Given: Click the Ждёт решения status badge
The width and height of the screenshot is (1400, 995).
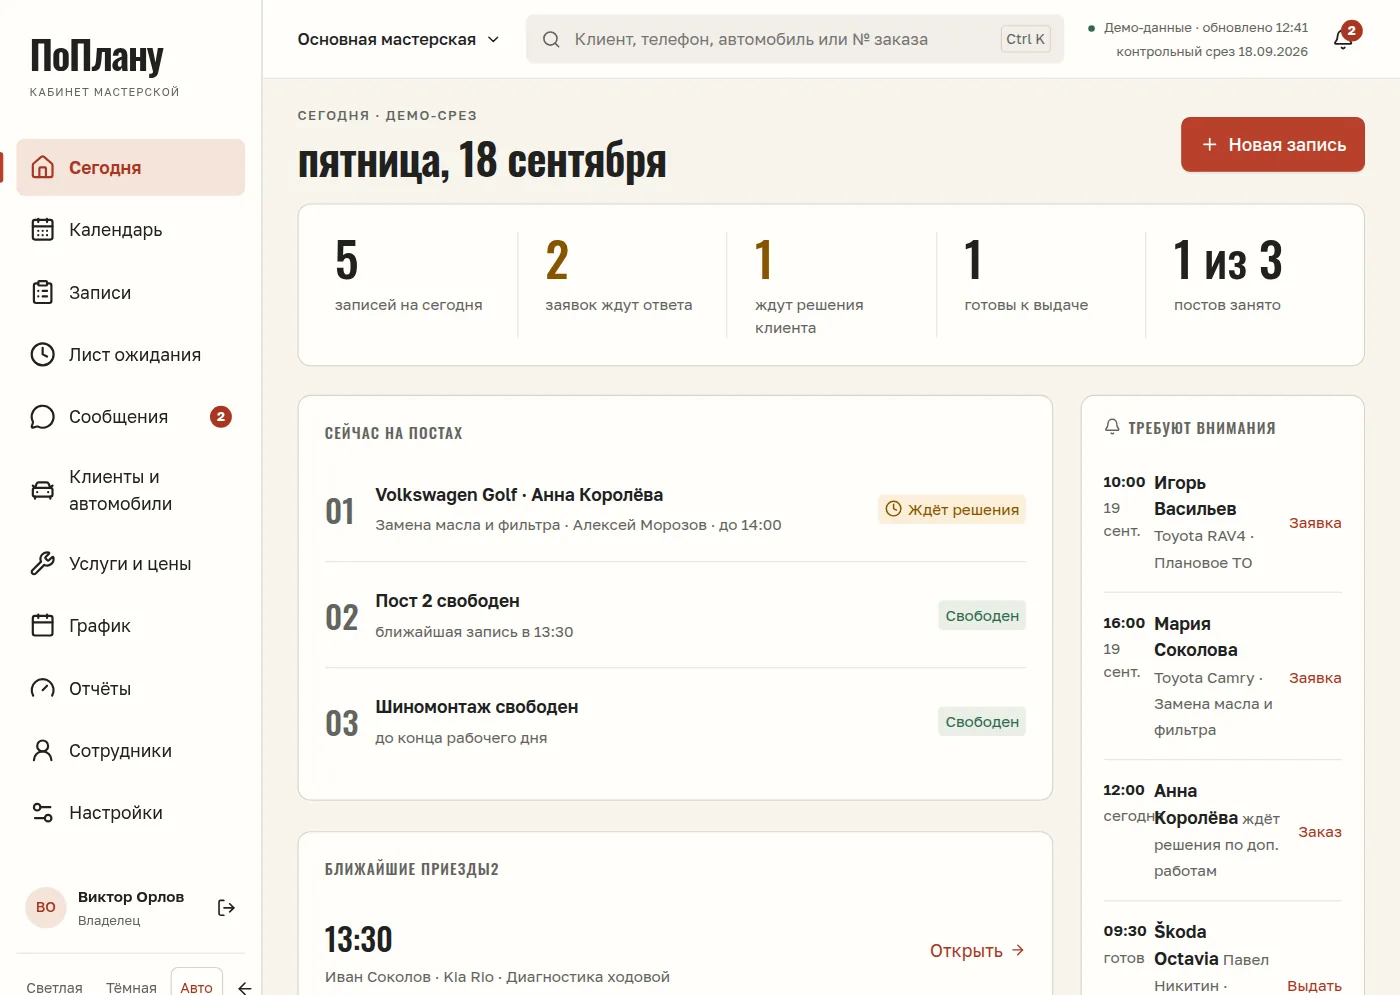Looking at the screenshot, I should [952, 510].
